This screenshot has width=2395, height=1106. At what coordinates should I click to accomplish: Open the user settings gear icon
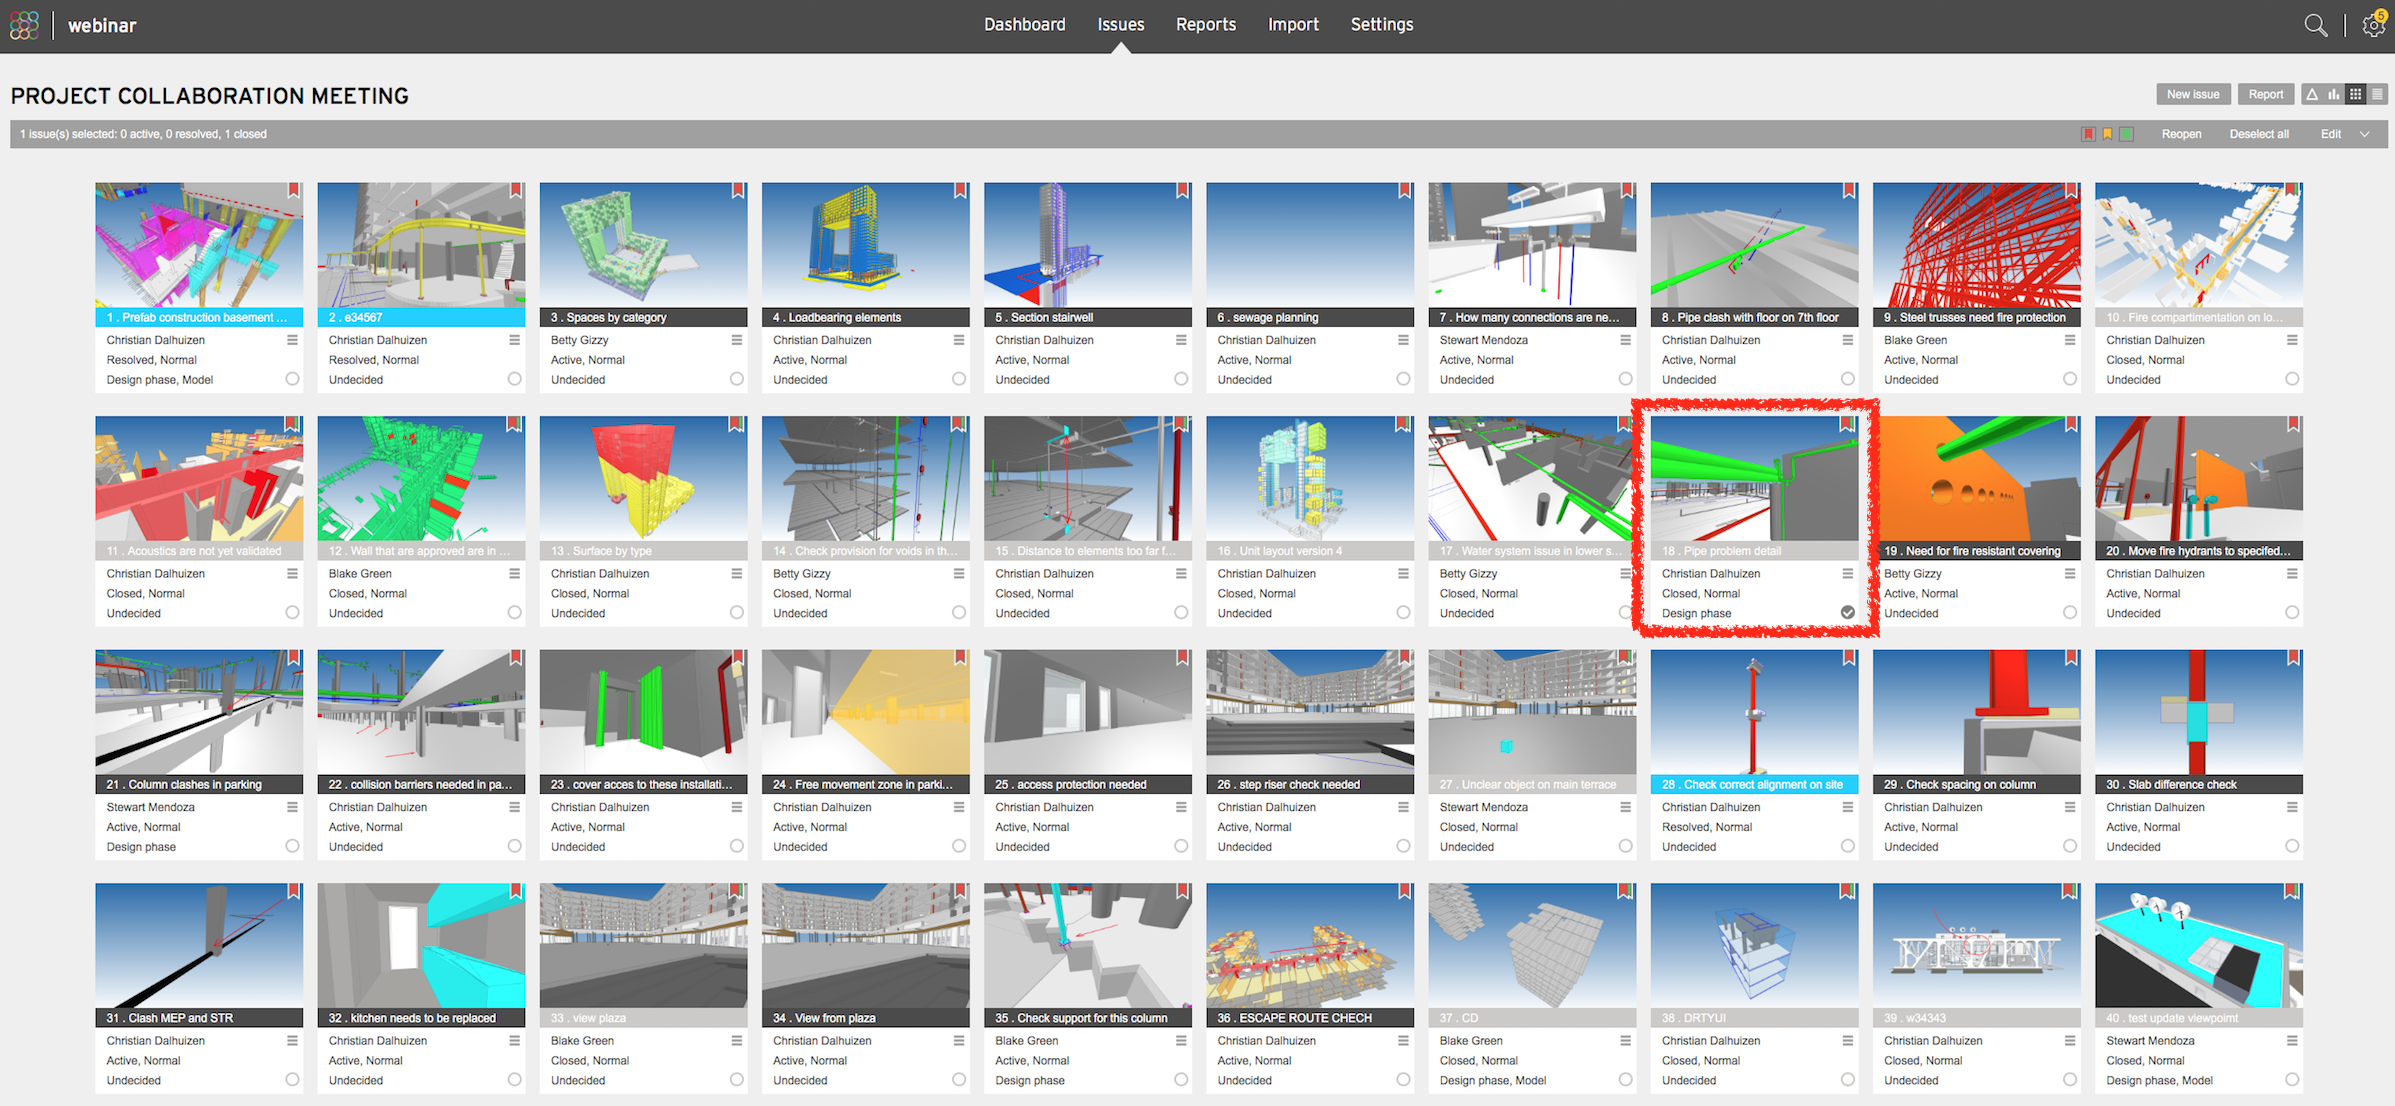(2373, 26)
